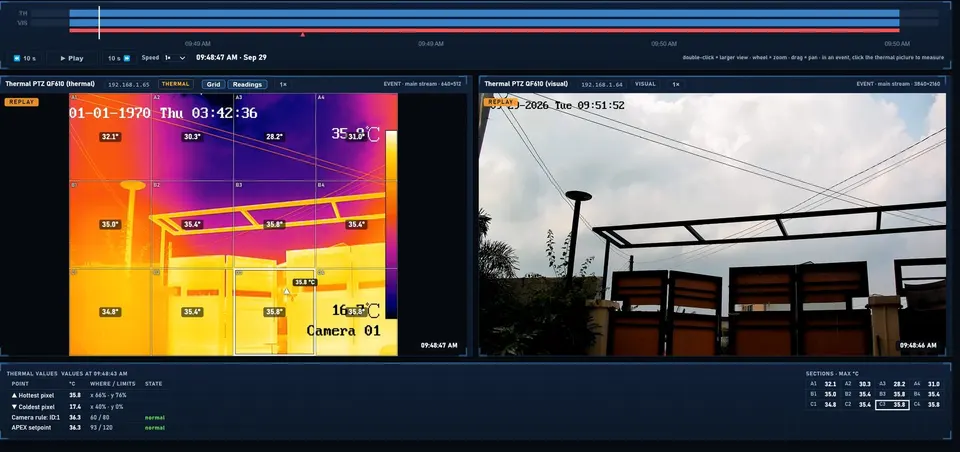960x452 pixels.
Task: Click the REPLAY badge on thermal panel
Action: 21,102
